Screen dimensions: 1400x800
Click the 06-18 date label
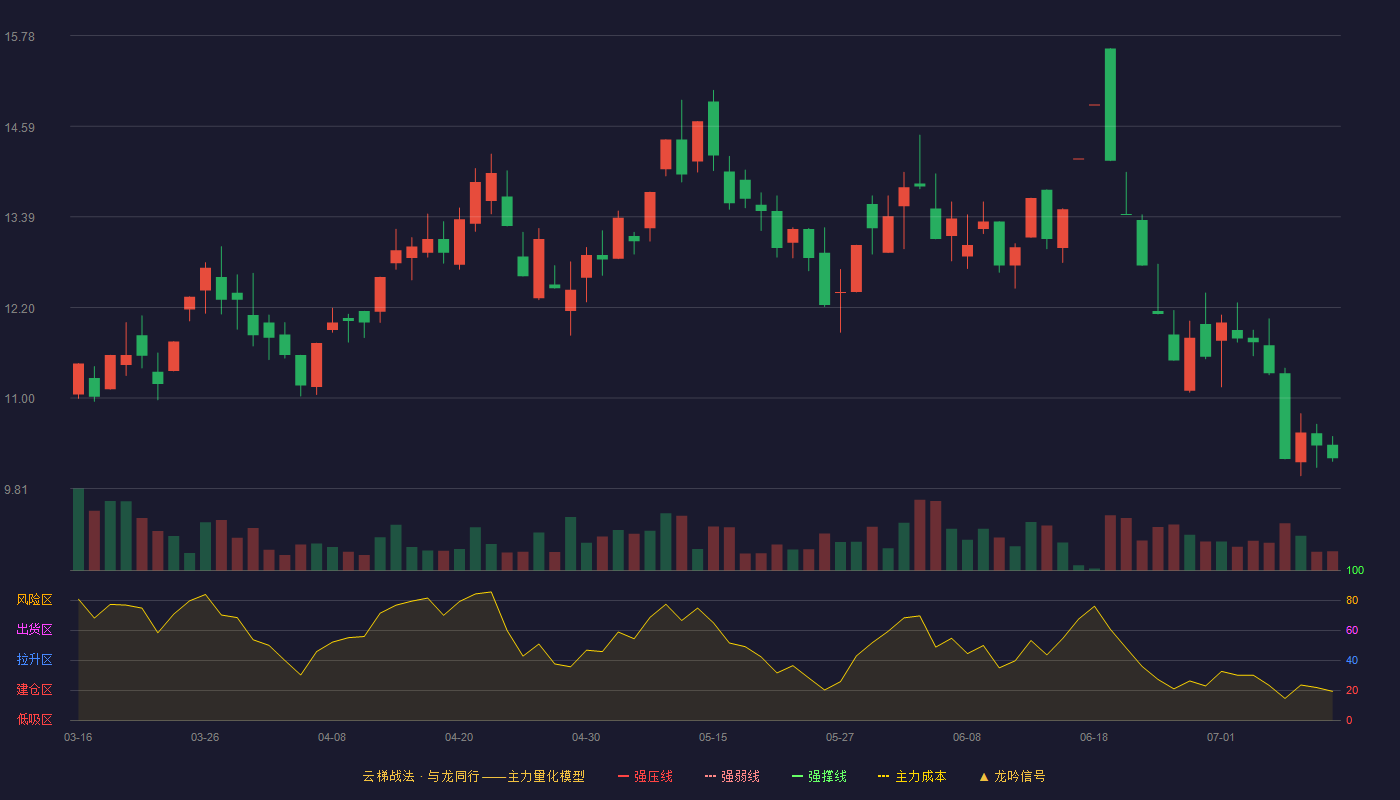click(x=1094, y=737)
